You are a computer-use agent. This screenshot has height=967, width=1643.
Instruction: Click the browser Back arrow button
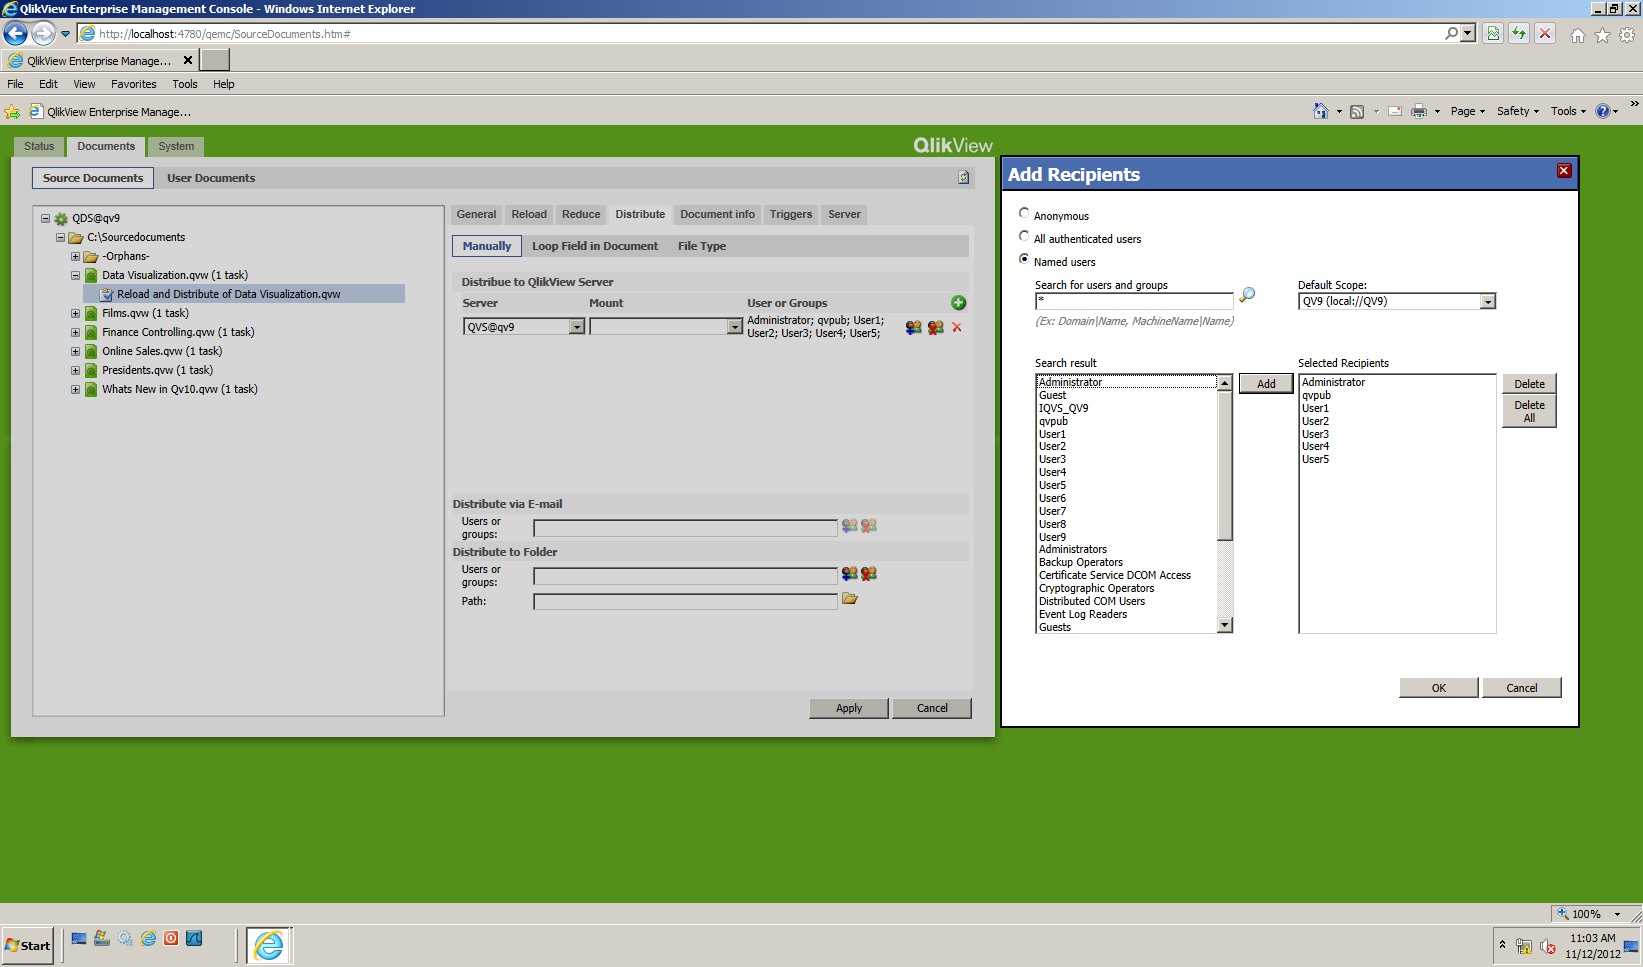[x=16, y=33]
